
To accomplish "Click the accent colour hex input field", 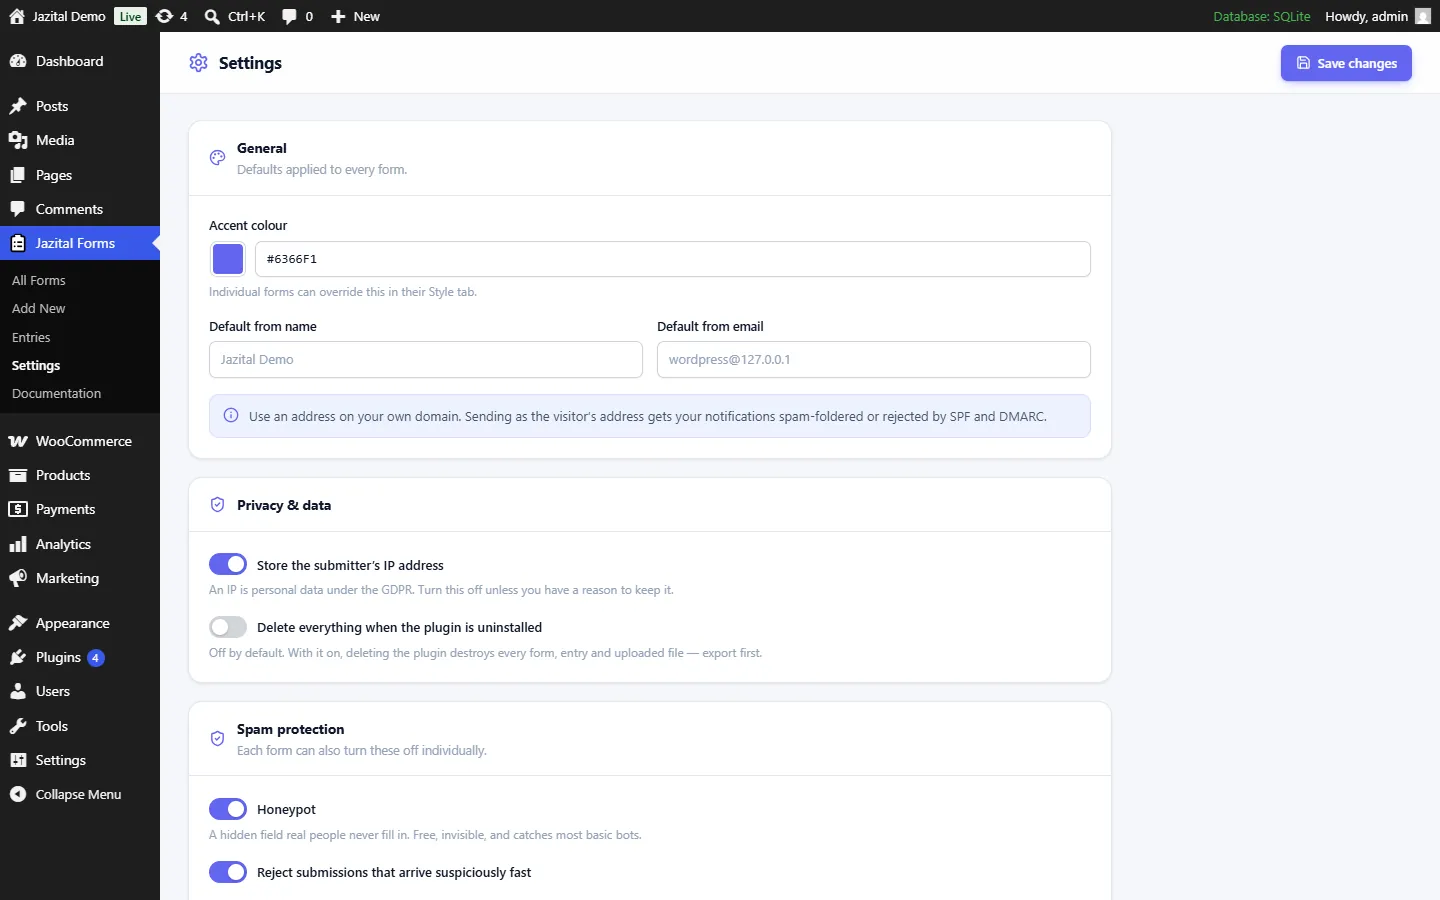I will coord(672,259).
